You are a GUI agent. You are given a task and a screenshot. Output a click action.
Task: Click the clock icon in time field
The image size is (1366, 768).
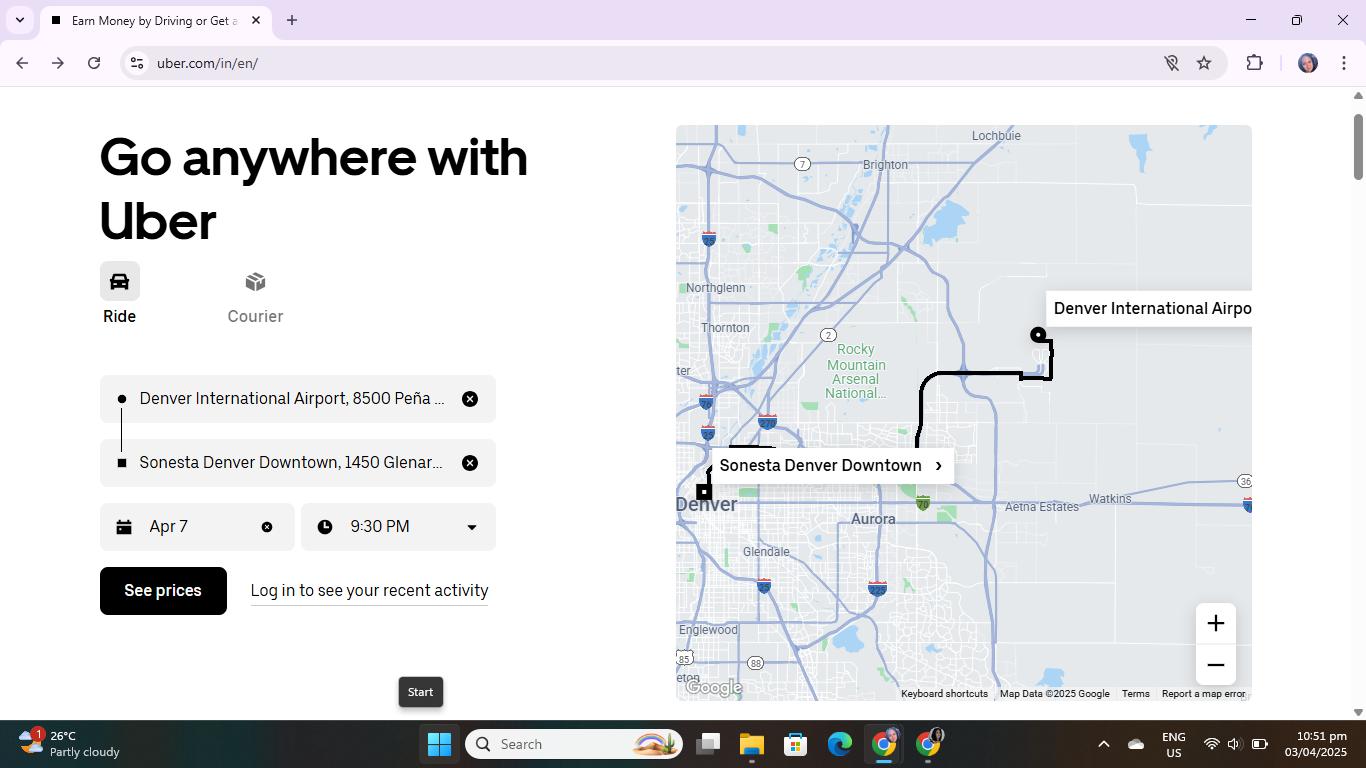click(325, 527)
